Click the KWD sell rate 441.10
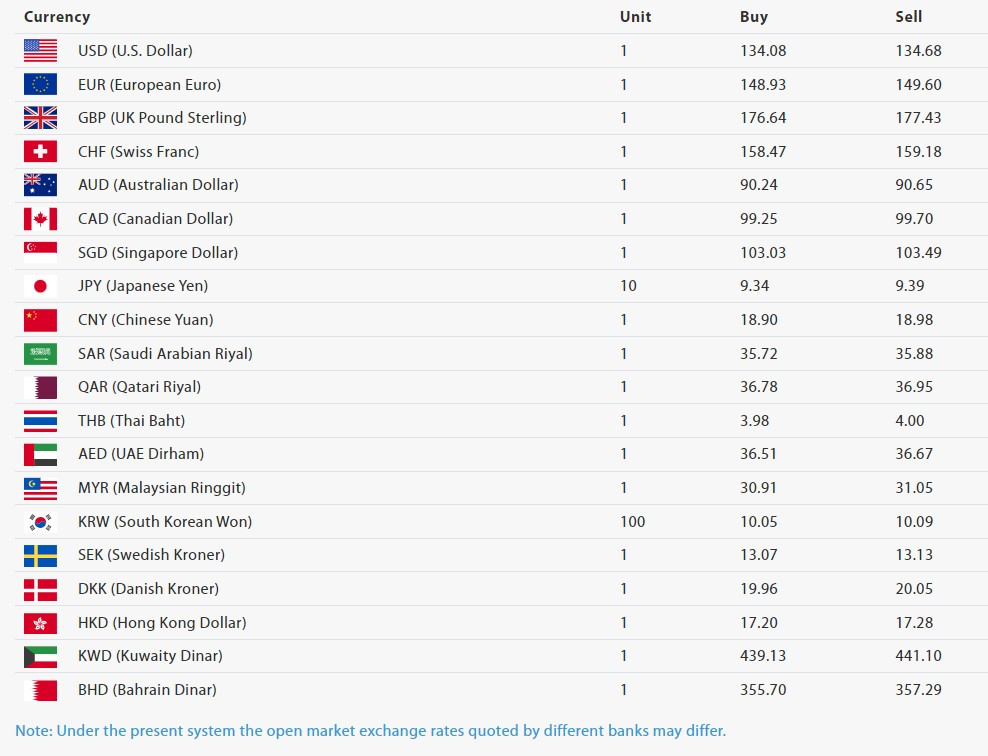 [919, 656]
